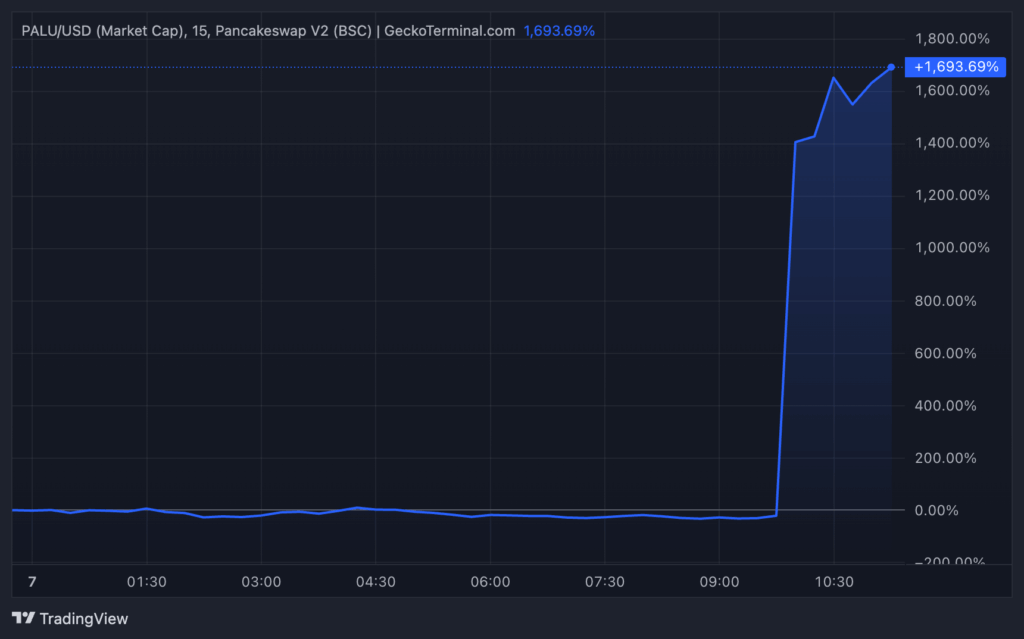The width and height of the screenshot is (1024, 639).
Task: Select the 1,693.69% value in chart legend
Action: pyautogui.click(x=559, y=31)
